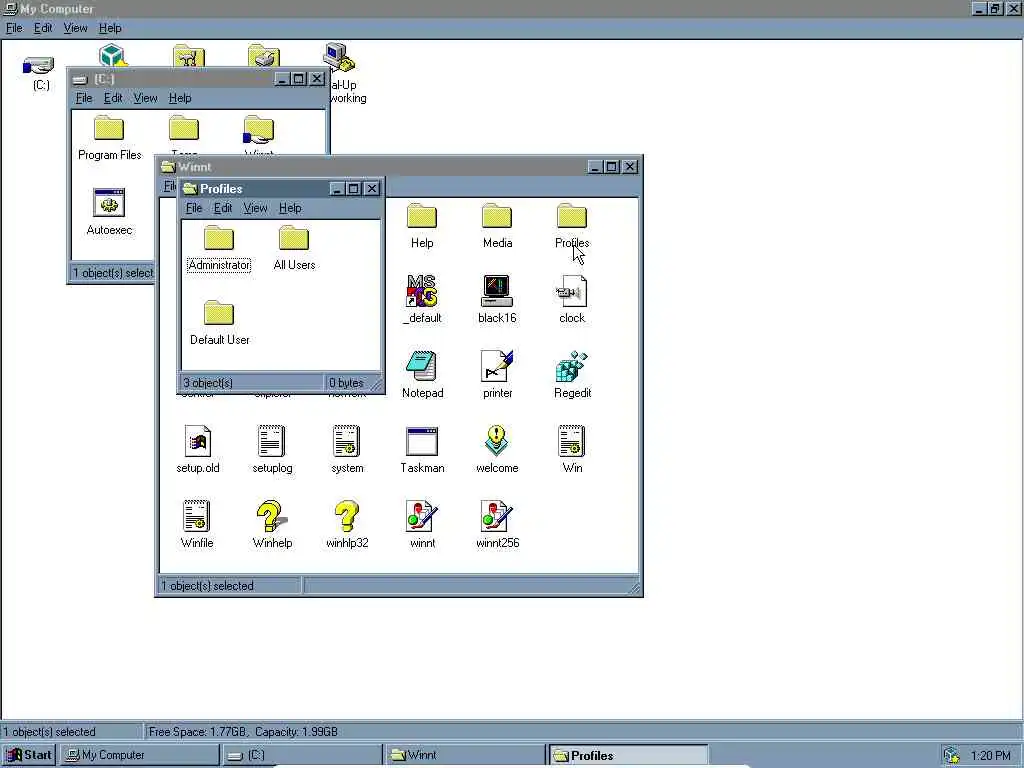The width and height of the screenshot is (1024, 768).
Task: Click the 1:20 PM clock
Action: [x=990, y=756]
